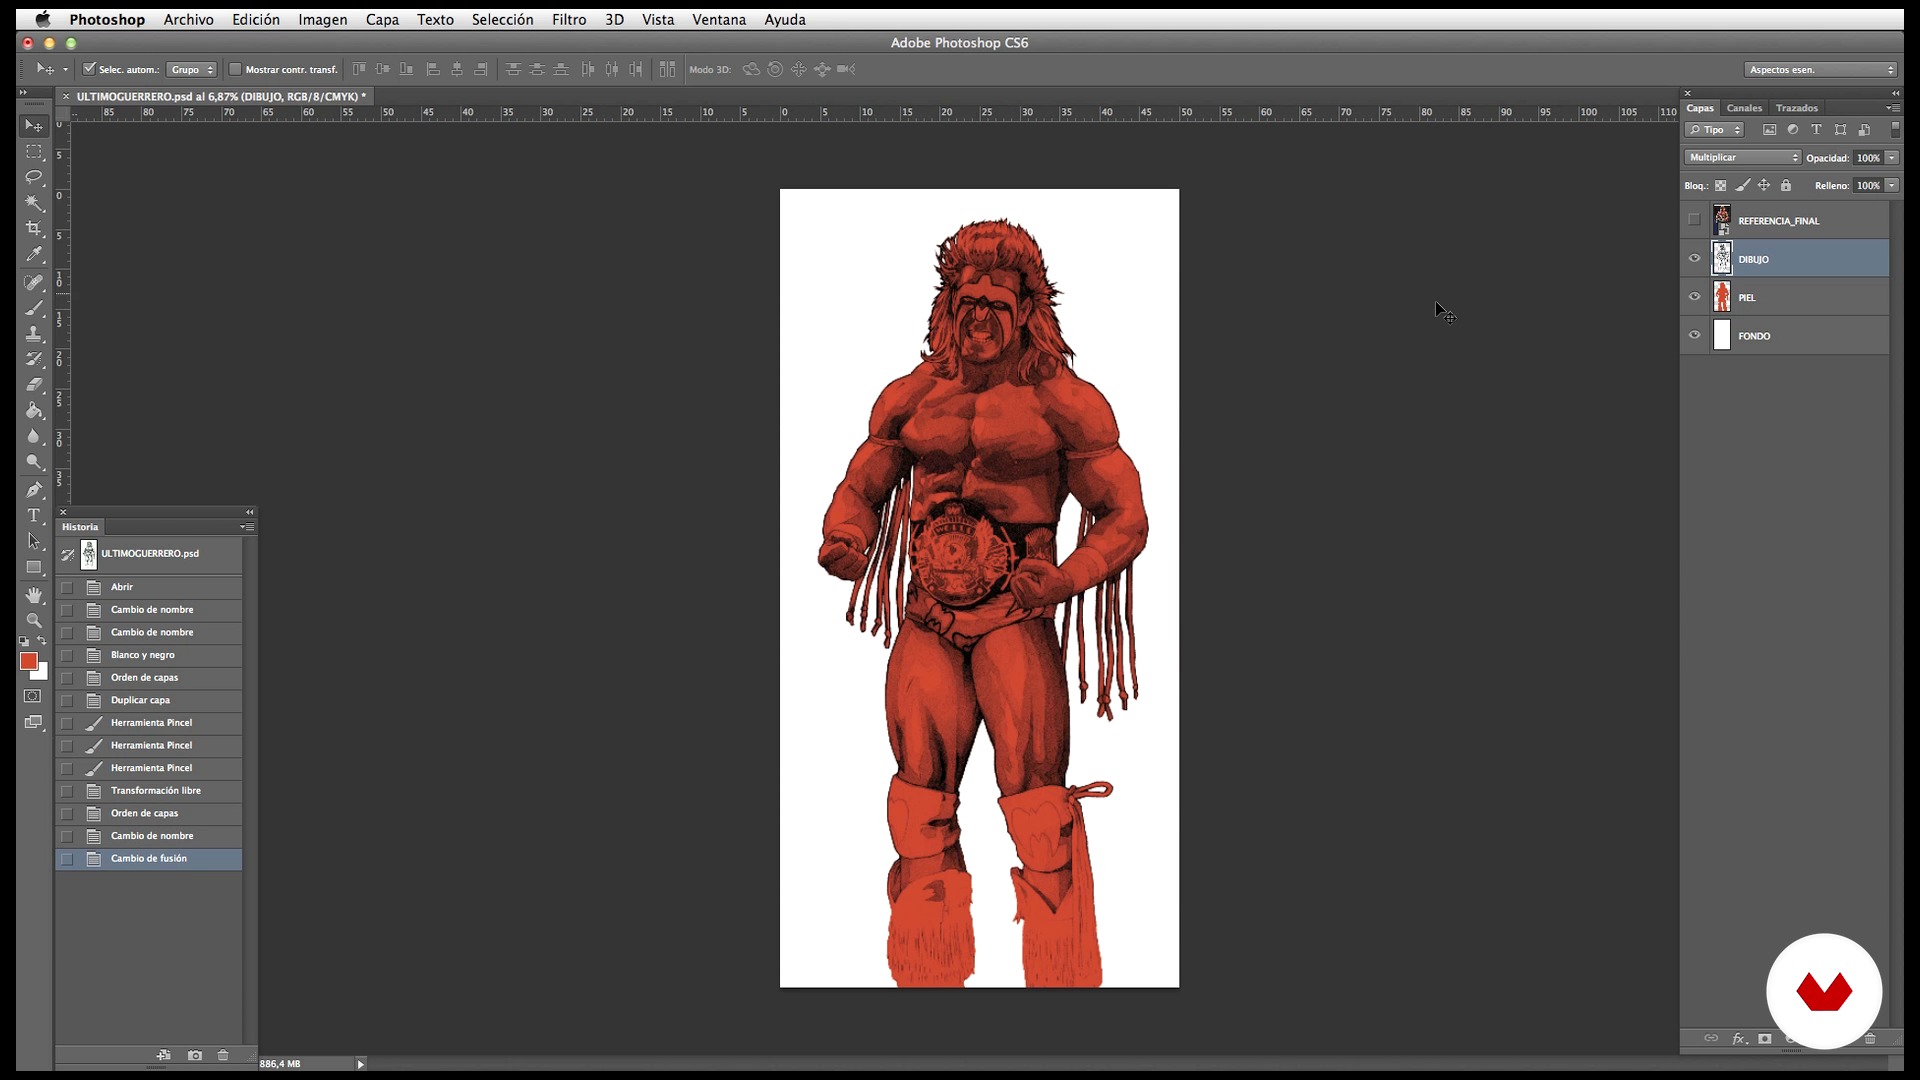Select the Move tool

pos(34,126)
